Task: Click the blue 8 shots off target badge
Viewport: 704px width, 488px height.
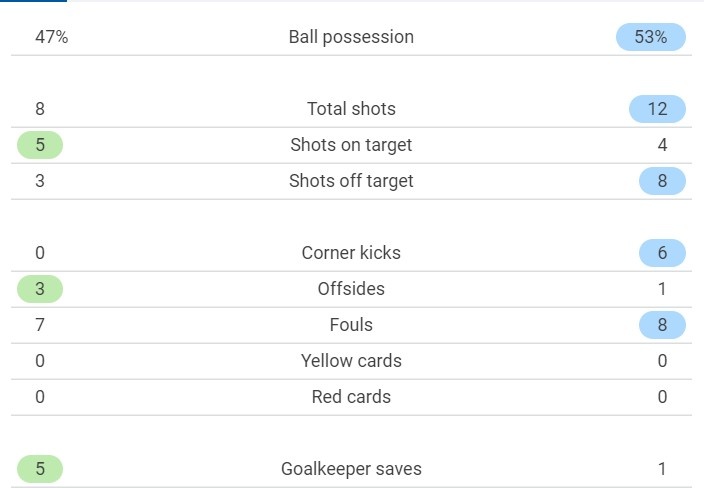Action: (662, 181)
